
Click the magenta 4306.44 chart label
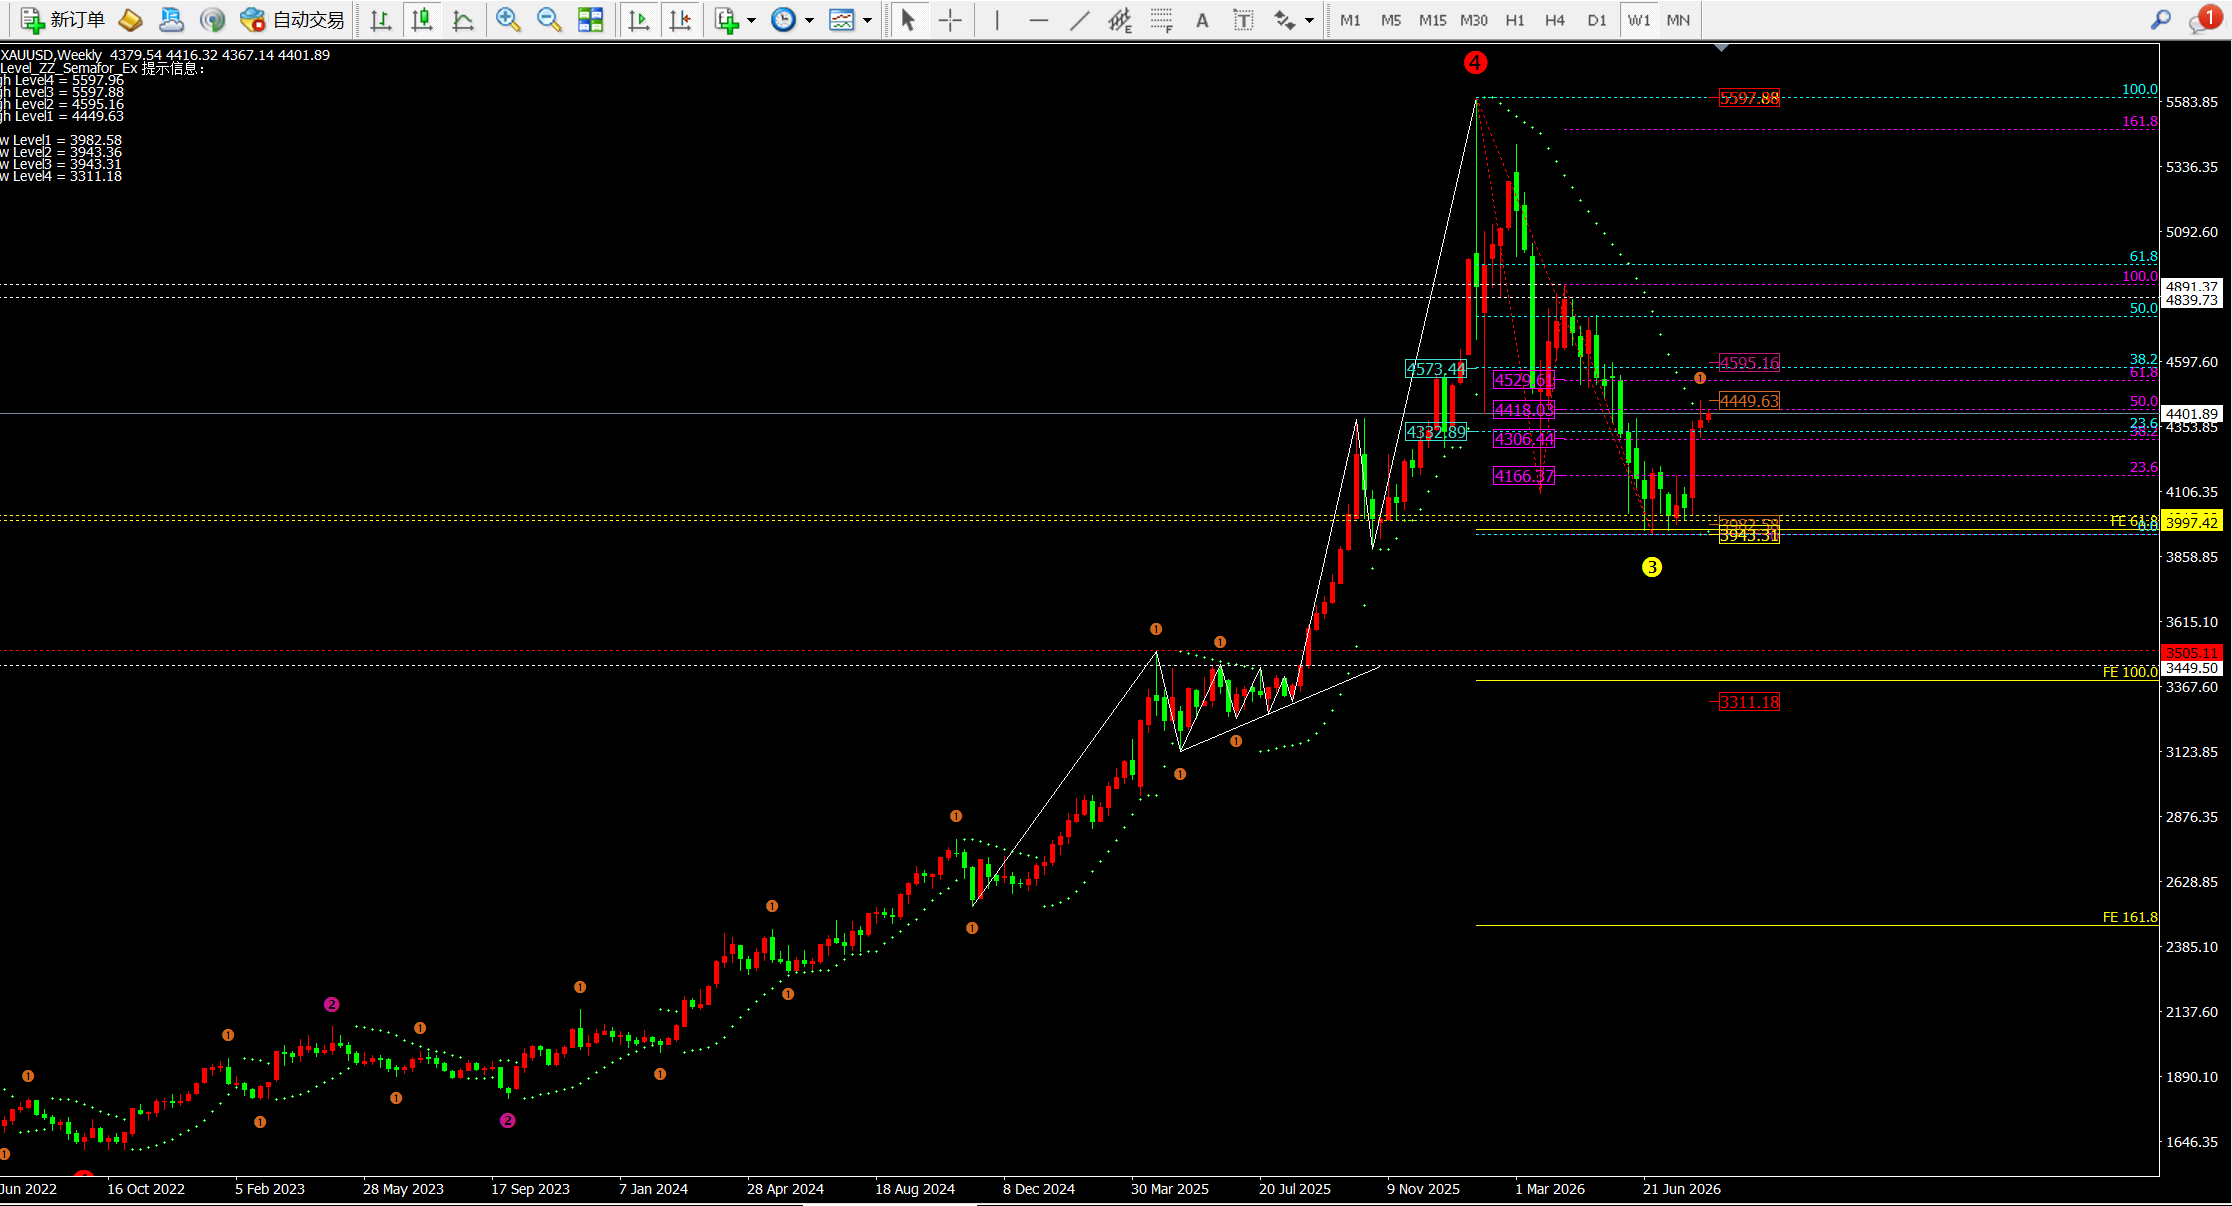tap(1524, 439)
